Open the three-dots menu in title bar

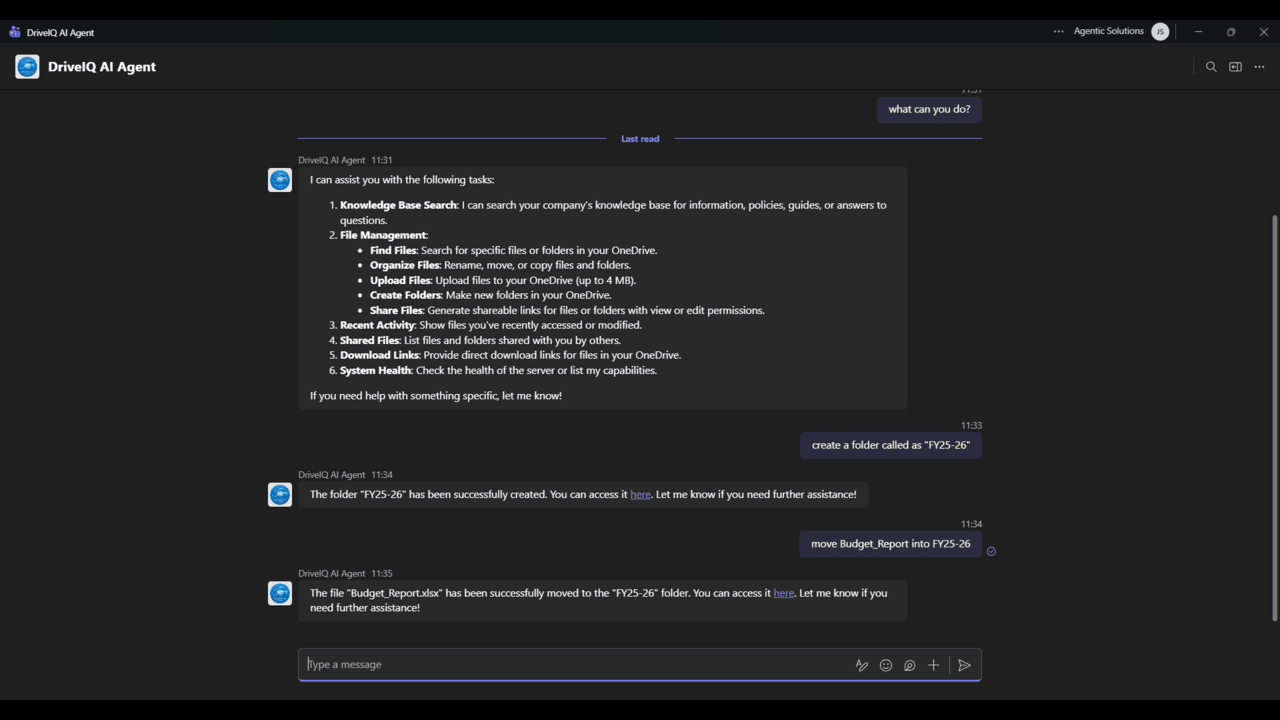pyautogui.click(x=1059, y=32)
